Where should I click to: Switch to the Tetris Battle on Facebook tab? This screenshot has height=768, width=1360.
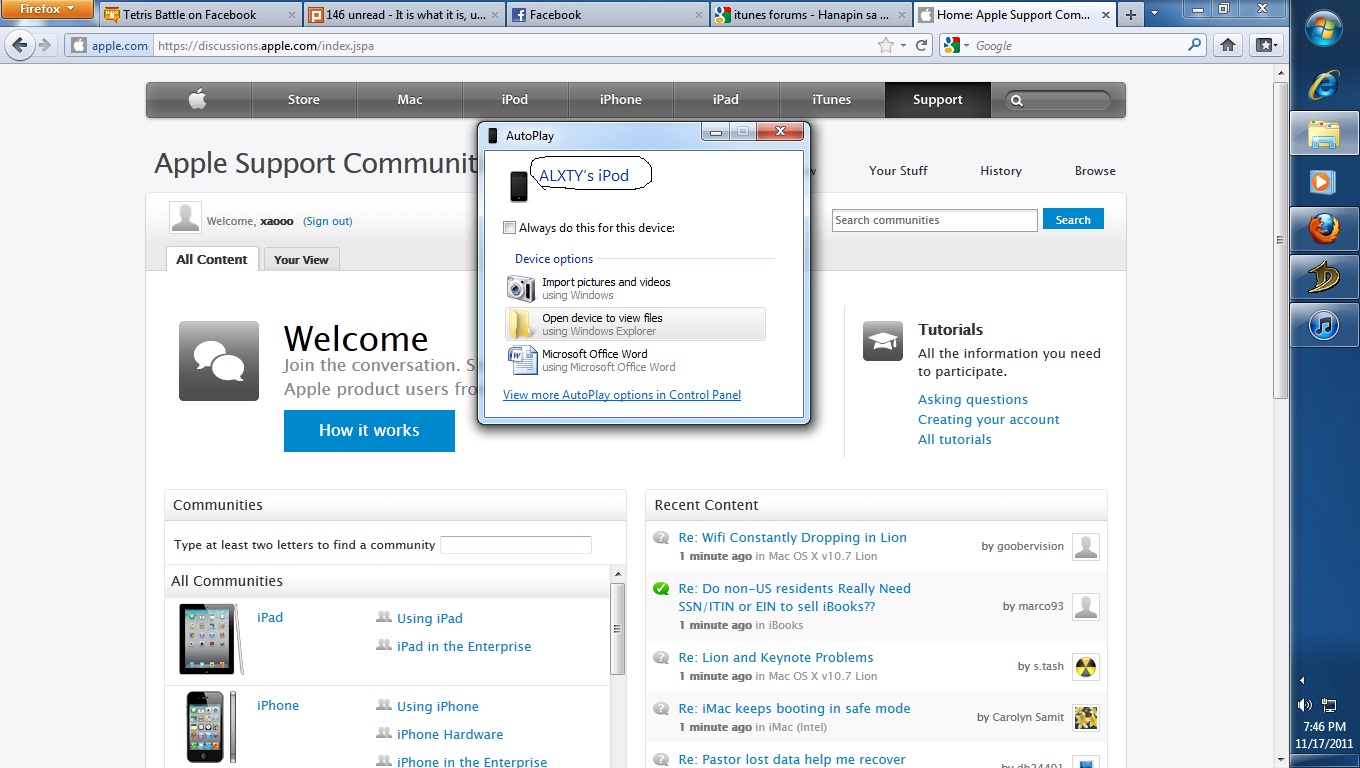click(199, 15)
